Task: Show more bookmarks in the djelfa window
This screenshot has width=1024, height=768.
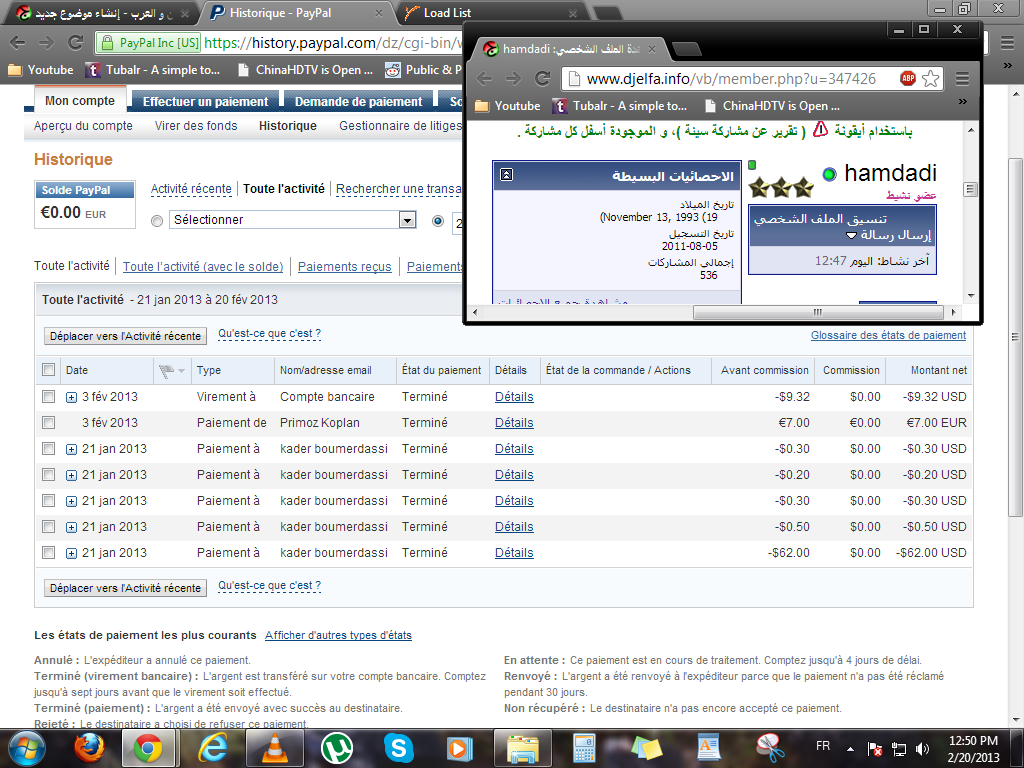Action: 962,102
